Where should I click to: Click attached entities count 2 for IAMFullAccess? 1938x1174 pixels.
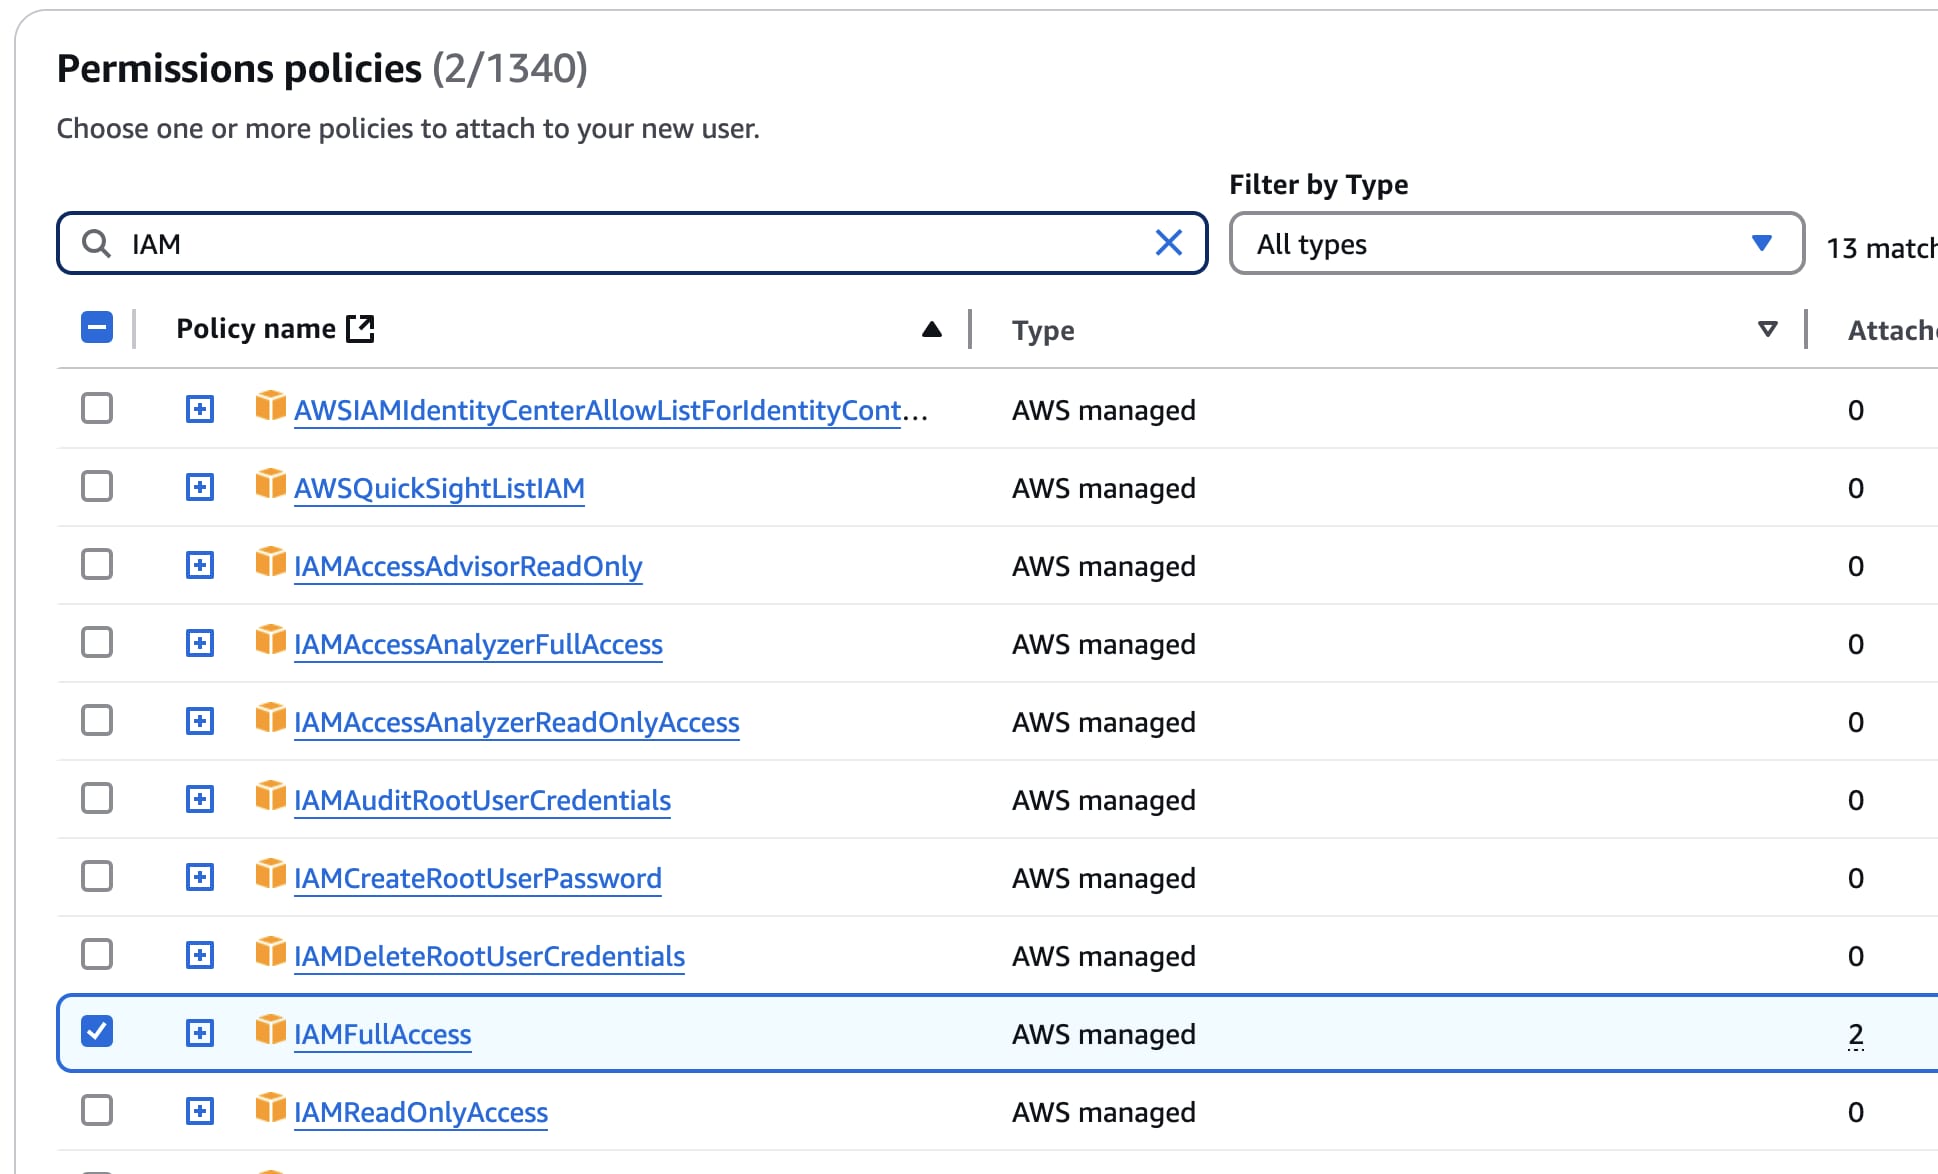pyautogui.click(x=1856, y=1034)
